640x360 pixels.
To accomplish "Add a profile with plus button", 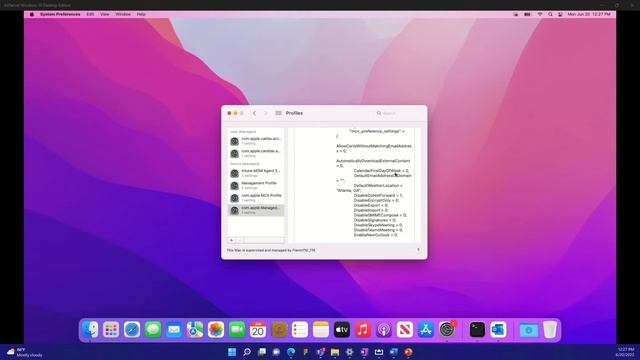I will click(x=231, y=240).
